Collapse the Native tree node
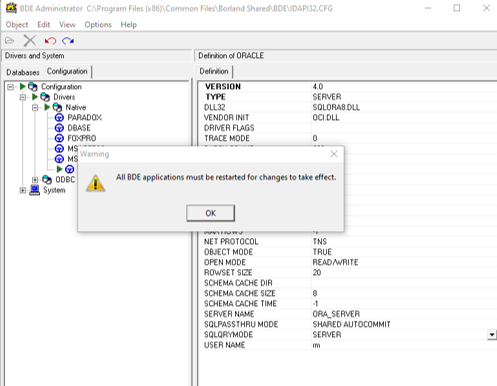Viewport: 497px width, 386px height. (x=35, y=108)
